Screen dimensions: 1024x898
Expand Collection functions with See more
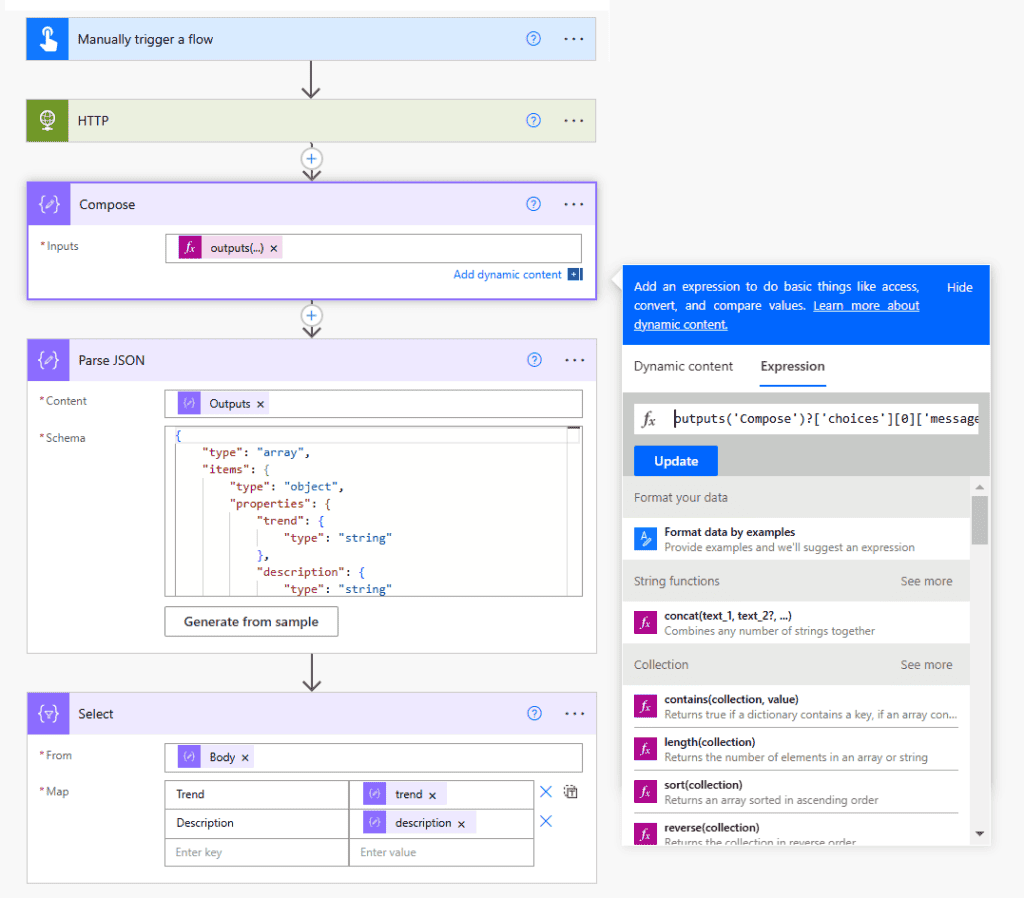[925, 665]
